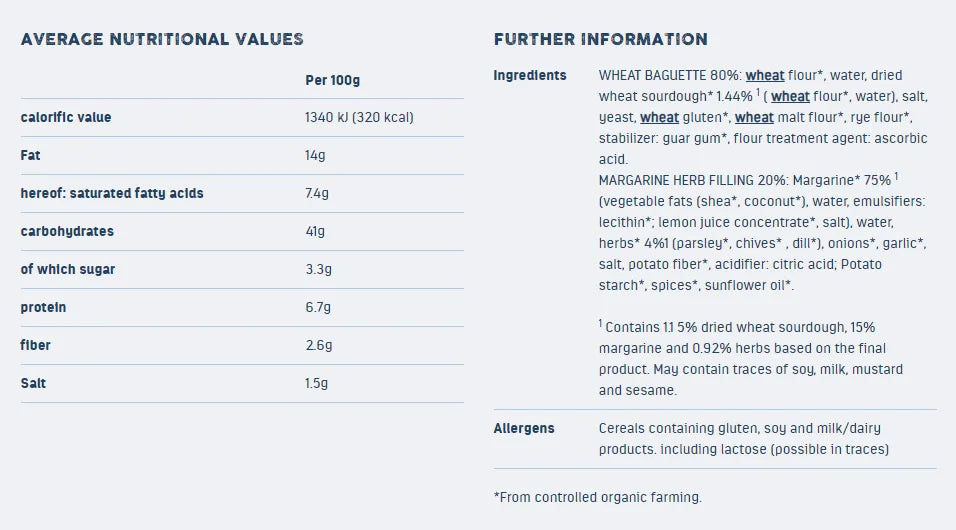Click the Fat row label
Image resolution: width=956 pixels, height=530 pixels.
tap(30, 155)
